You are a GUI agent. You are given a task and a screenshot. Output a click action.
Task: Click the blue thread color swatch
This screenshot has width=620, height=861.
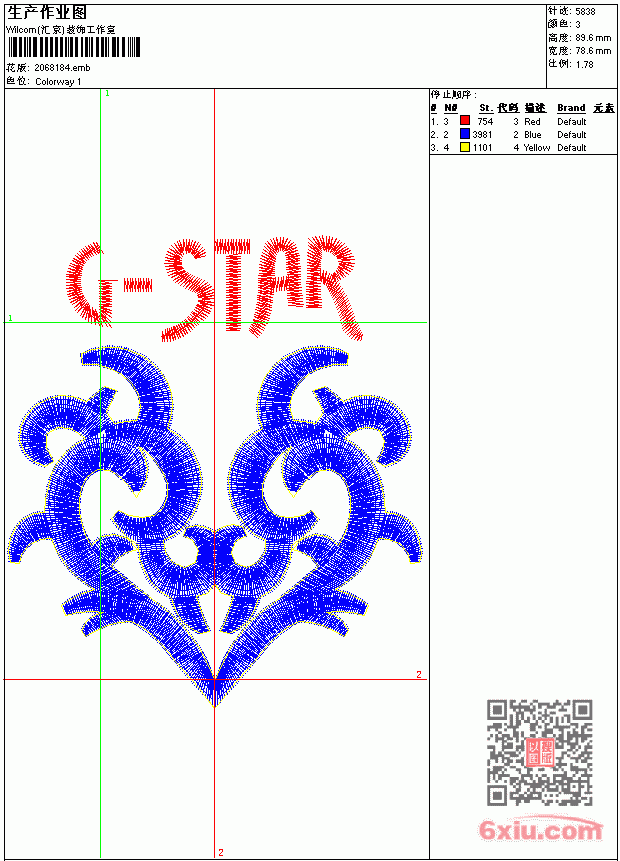pyautogui.click(x=465, y=134)
